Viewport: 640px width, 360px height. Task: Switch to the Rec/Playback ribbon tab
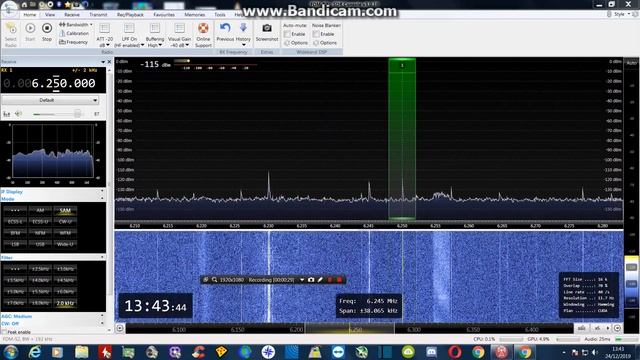[x=130, y=15]
